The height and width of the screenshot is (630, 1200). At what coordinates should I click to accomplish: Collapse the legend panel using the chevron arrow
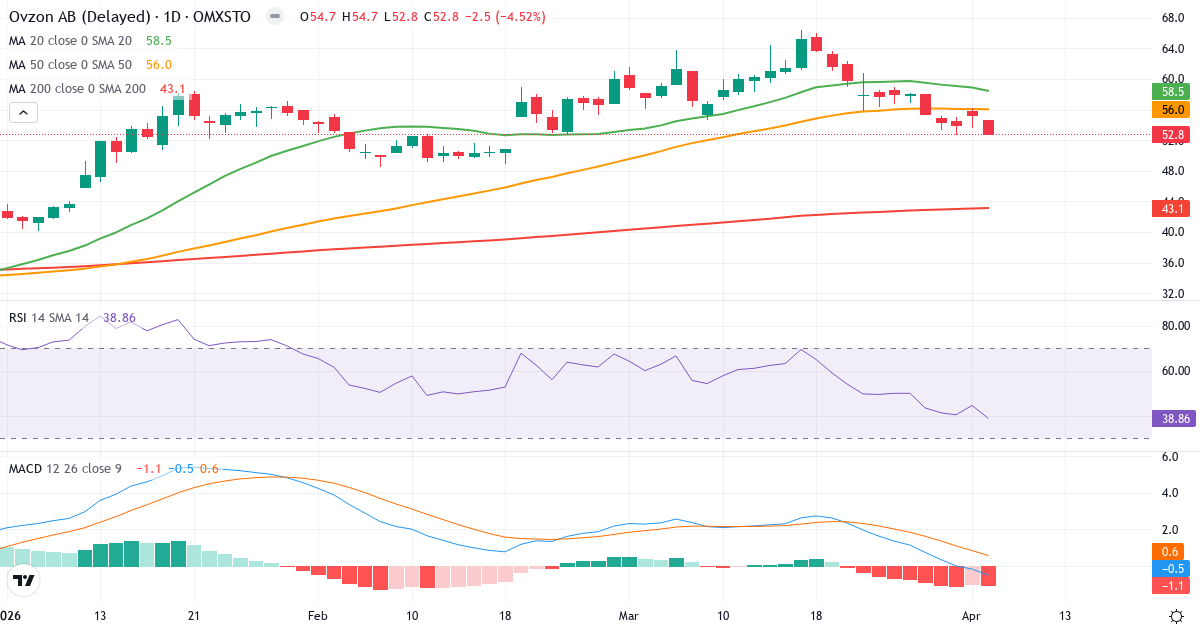pos(22,112)
